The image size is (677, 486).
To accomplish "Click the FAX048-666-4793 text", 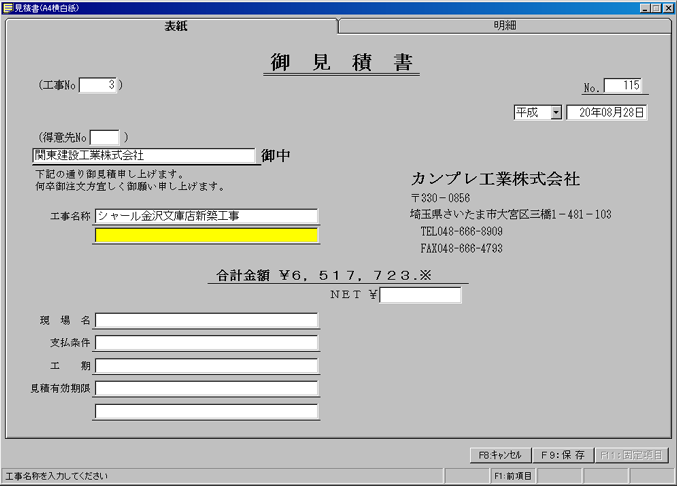I will (x=462, y=248).
